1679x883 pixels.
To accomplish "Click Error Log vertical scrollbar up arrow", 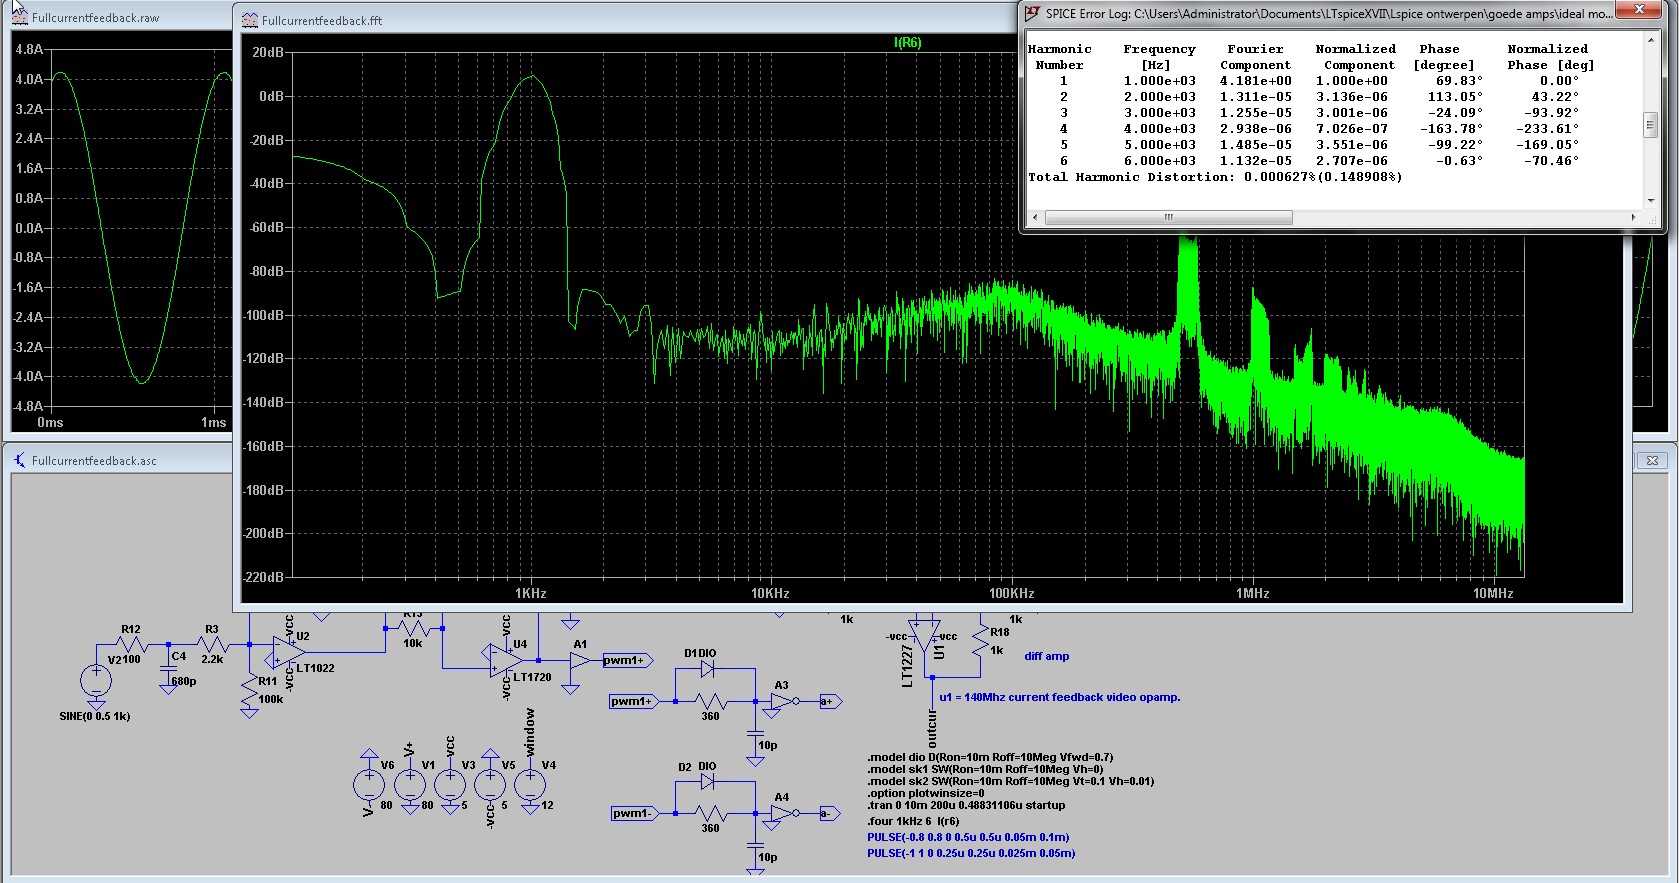I will 1650,40.
